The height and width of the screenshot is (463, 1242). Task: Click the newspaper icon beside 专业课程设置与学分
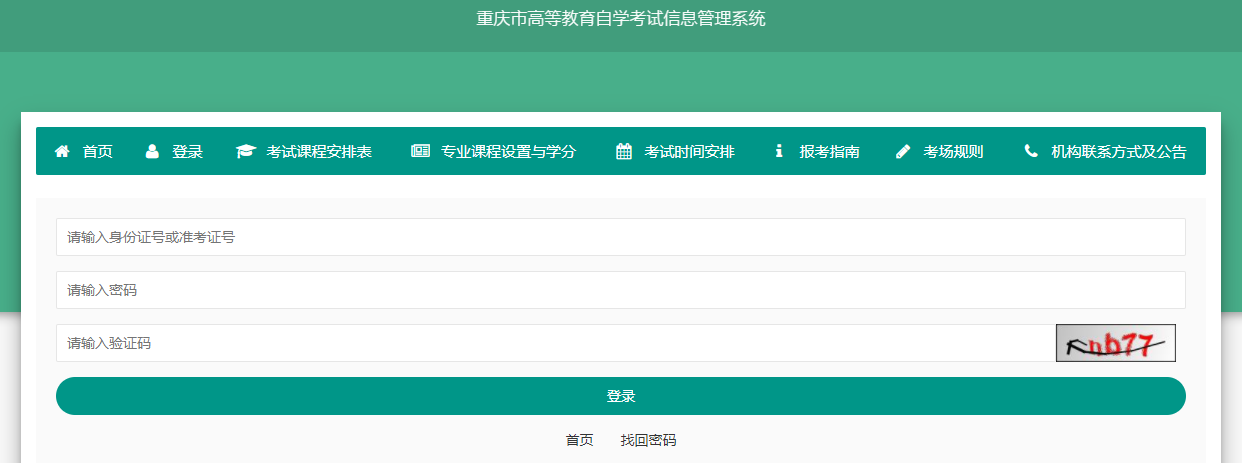(x=420, y=152)
